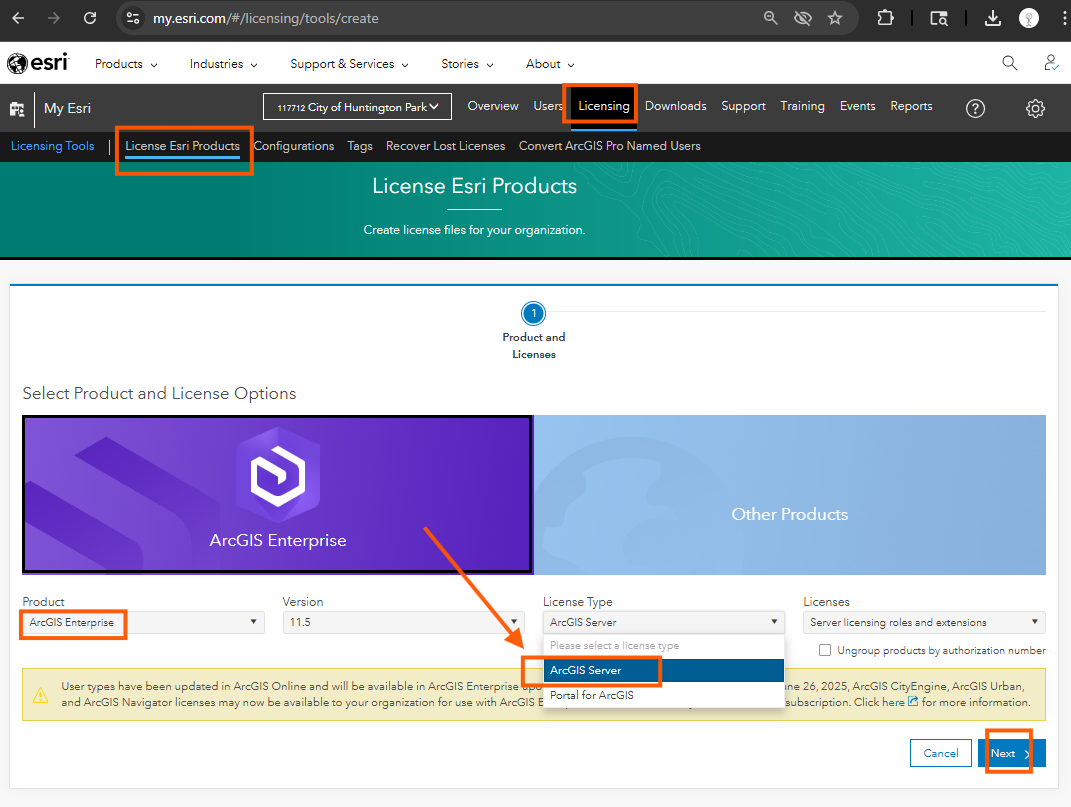Go to the Downloads tab

(x=675, y=106)
